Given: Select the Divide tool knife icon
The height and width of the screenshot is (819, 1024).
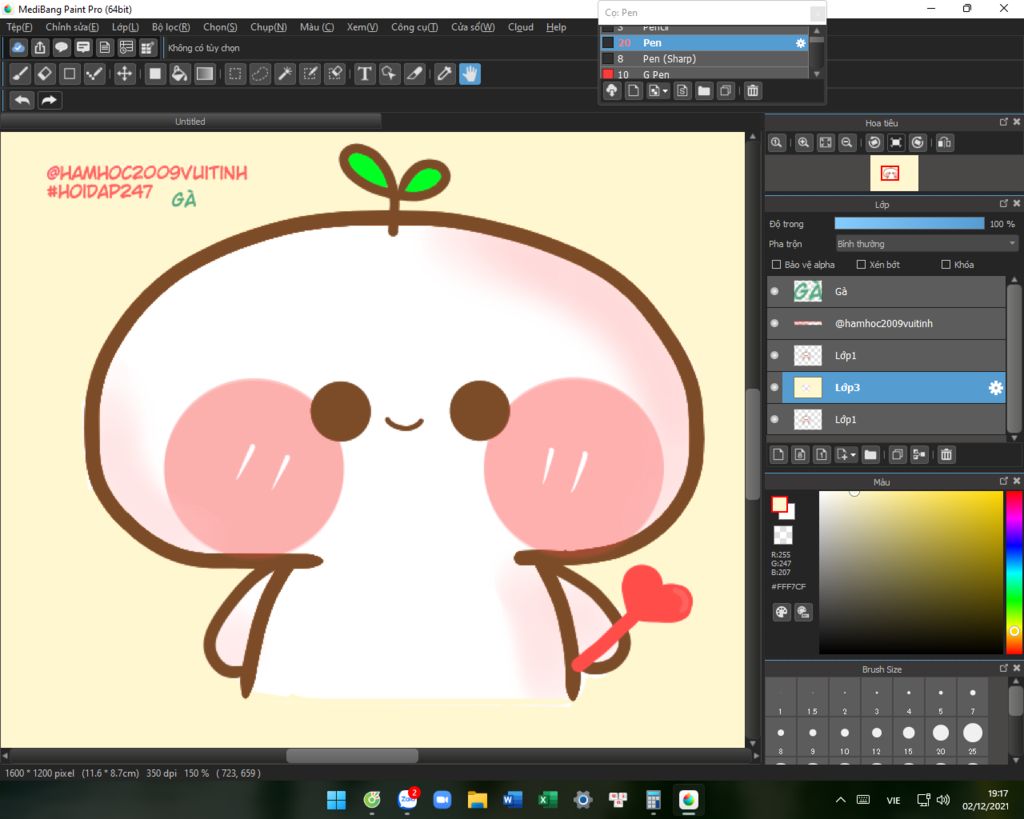Looking at the screenshot, I should point(415,74).
